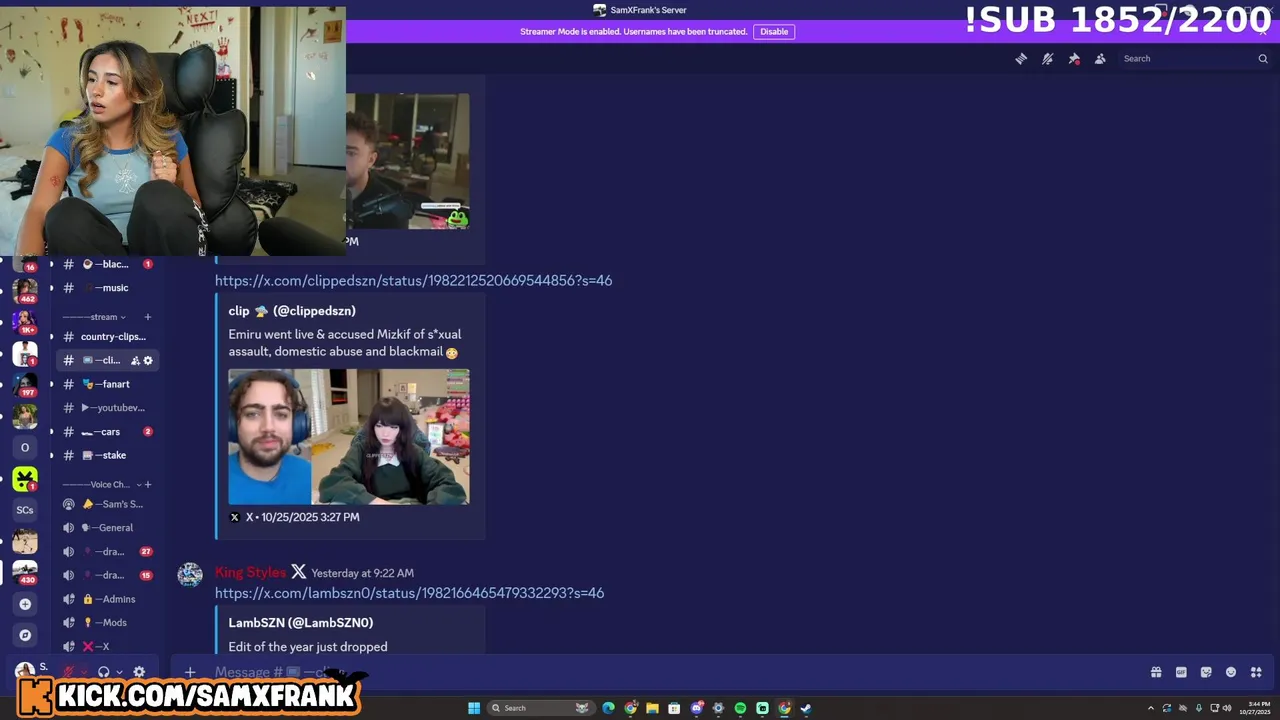Image resolution: width=1280 pixels, height=720 pixels.
Task: Open King Styles user profile
Action: [250, 573]
